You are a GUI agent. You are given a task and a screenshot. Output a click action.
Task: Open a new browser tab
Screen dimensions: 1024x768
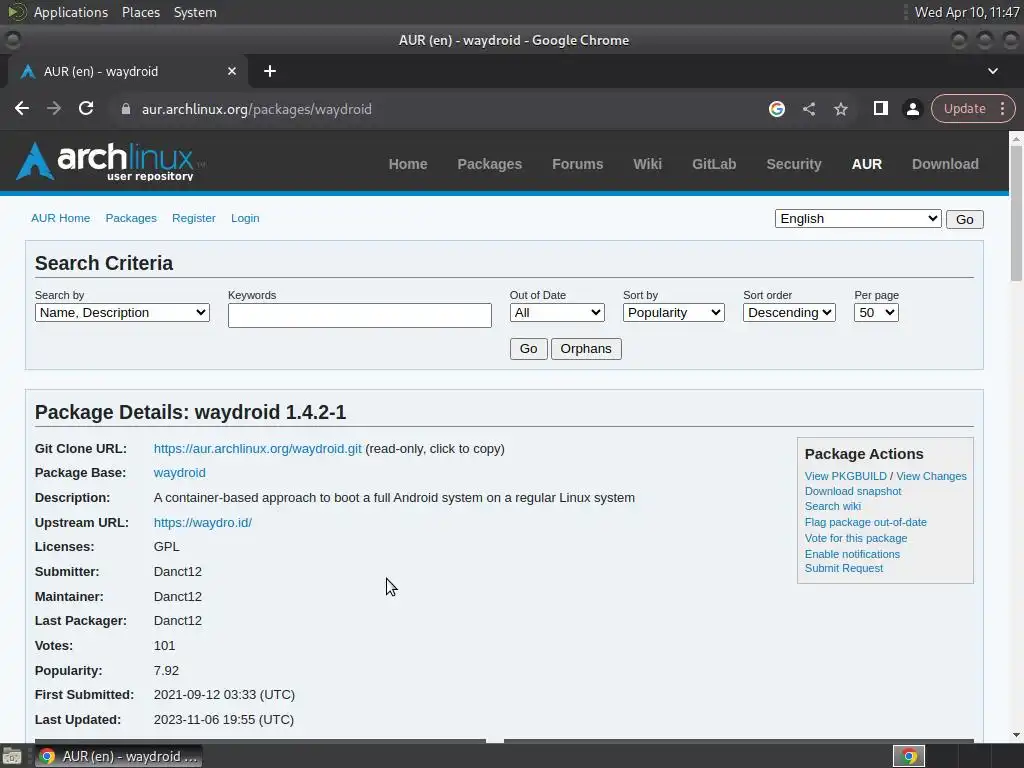point(270,71)
